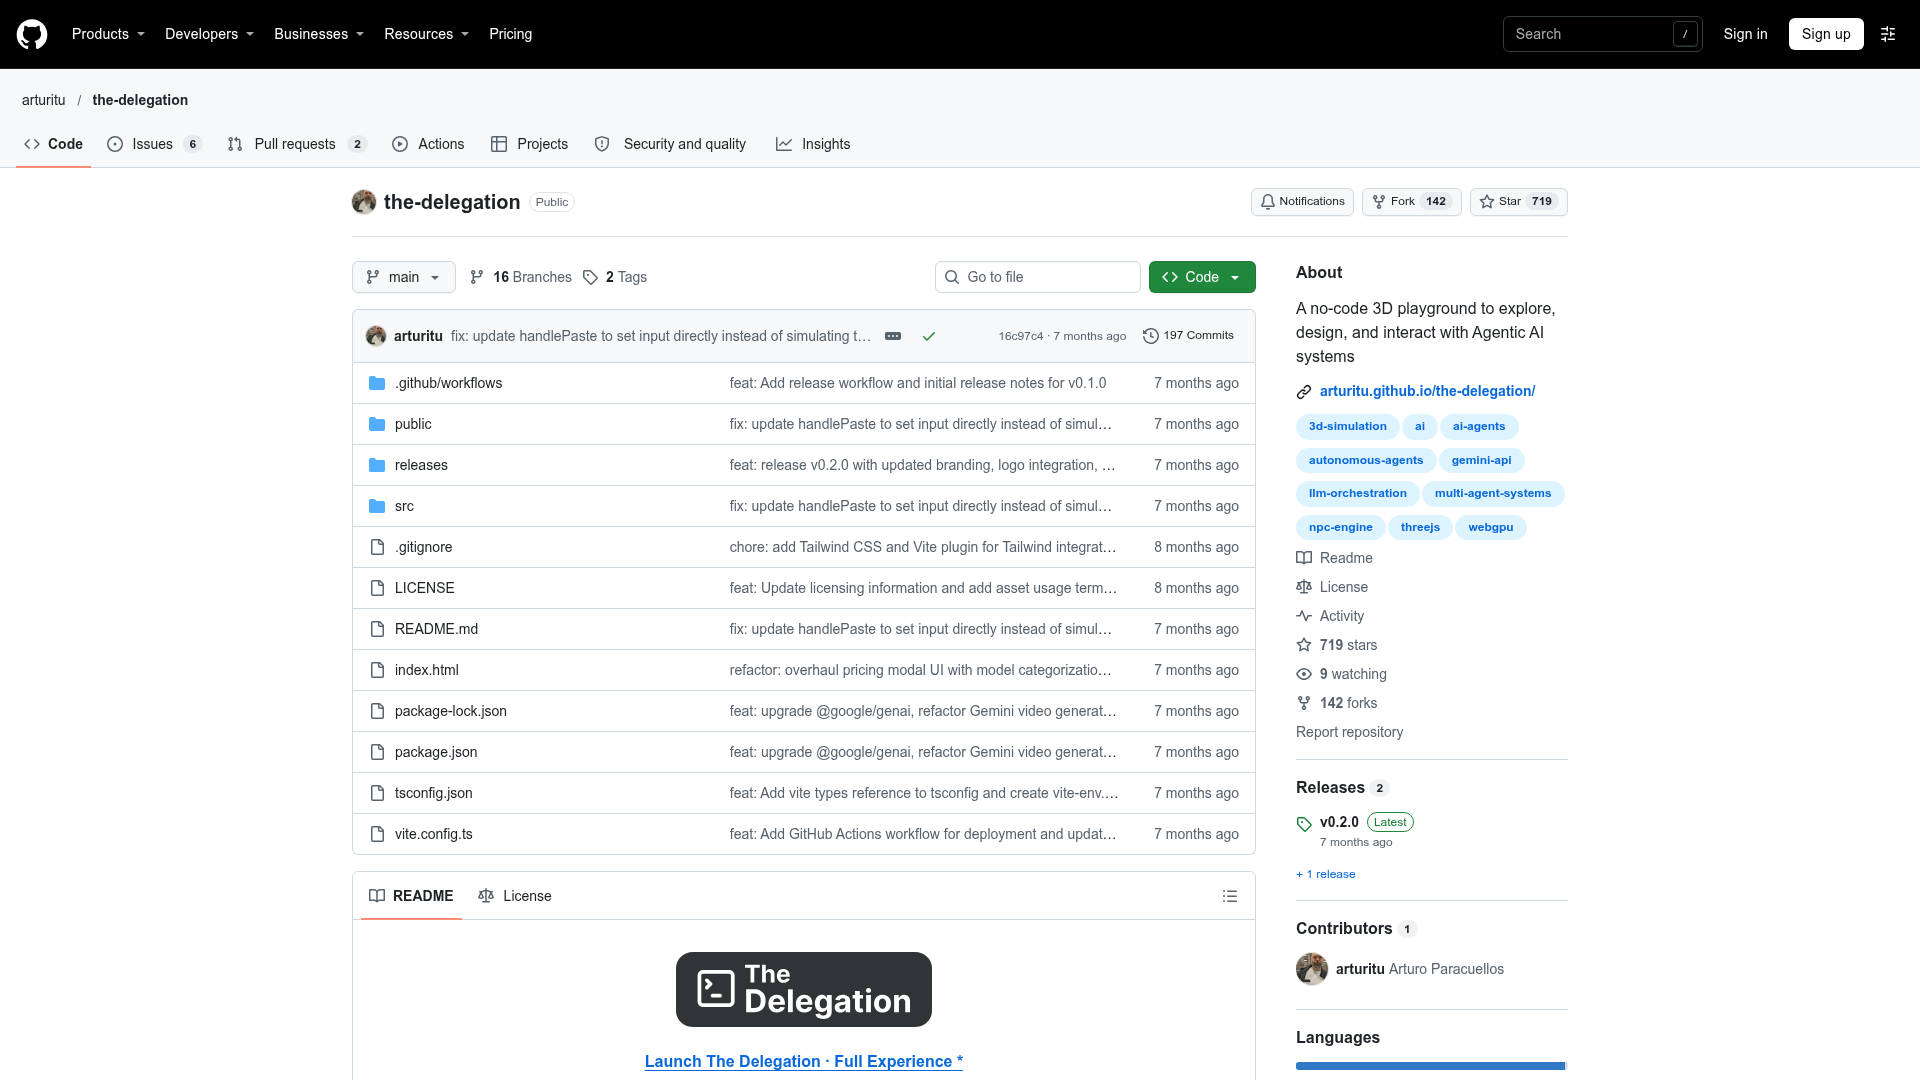Open Notifications bell button
Image resolution: width=1920 pixels, height=1080 pixels.
tap(1302, 202)
